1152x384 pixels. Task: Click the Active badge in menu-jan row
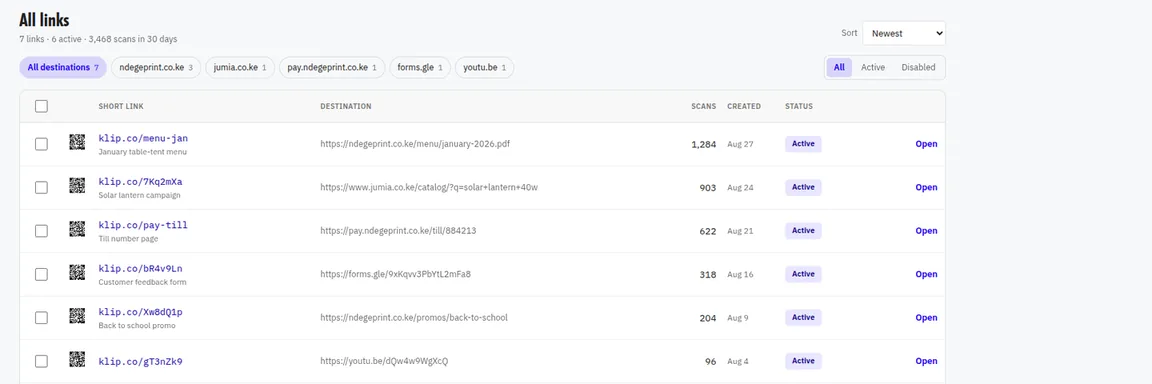click(x=803, y=144)
